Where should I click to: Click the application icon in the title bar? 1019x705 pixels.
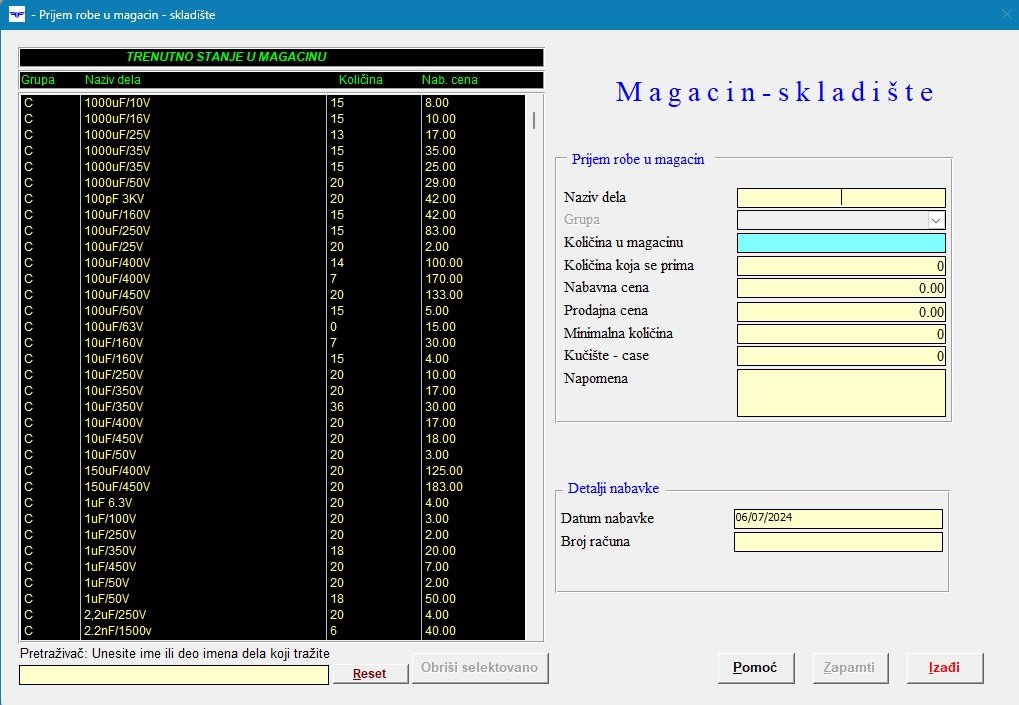click(16, 15)
